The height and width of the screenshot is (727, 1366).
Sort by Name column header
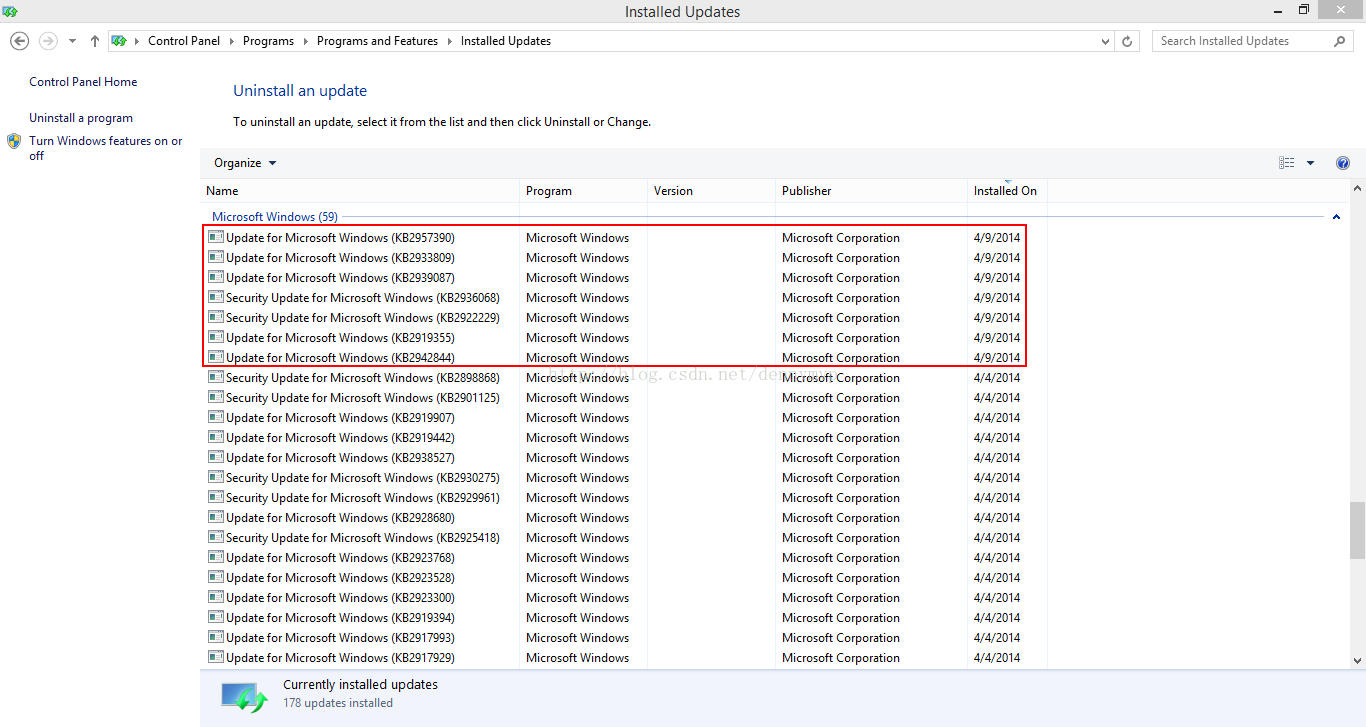[360, 191]
